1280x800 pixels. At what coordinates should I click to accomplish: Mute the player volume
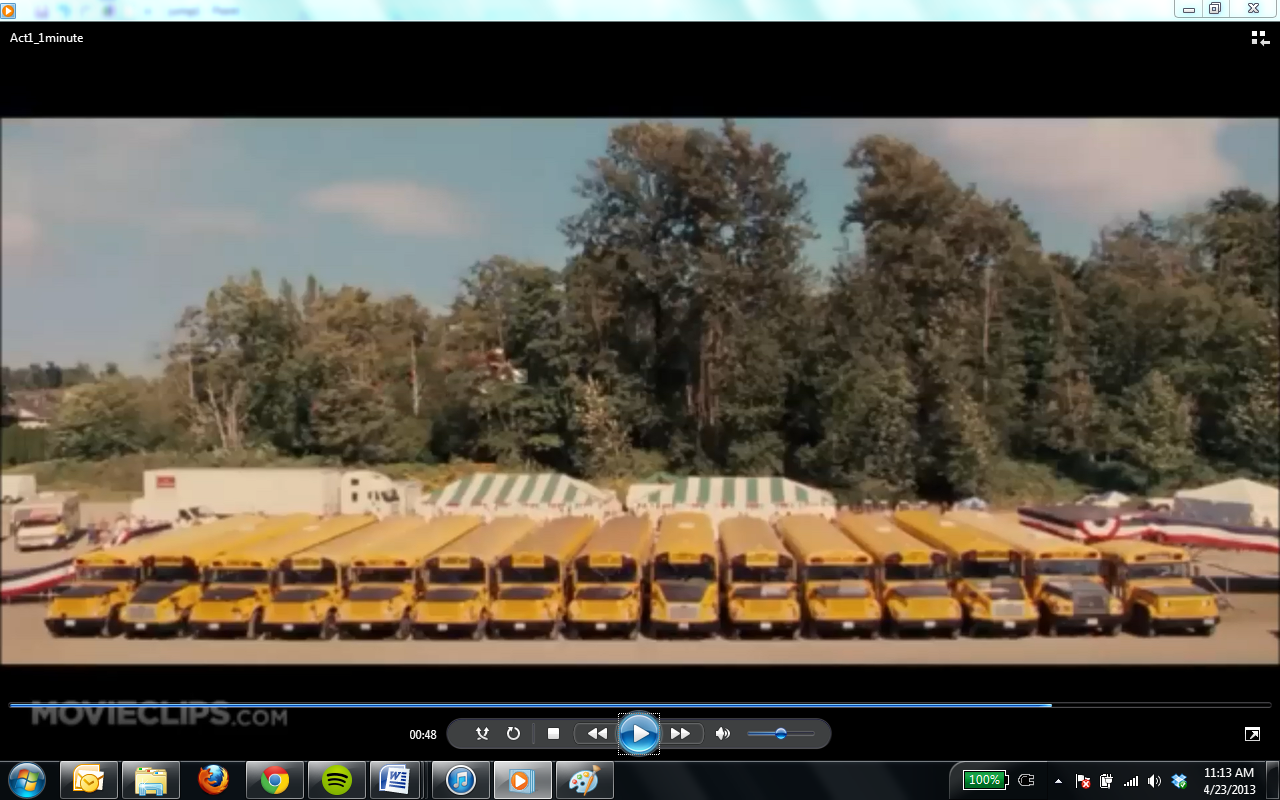[723, 734]
